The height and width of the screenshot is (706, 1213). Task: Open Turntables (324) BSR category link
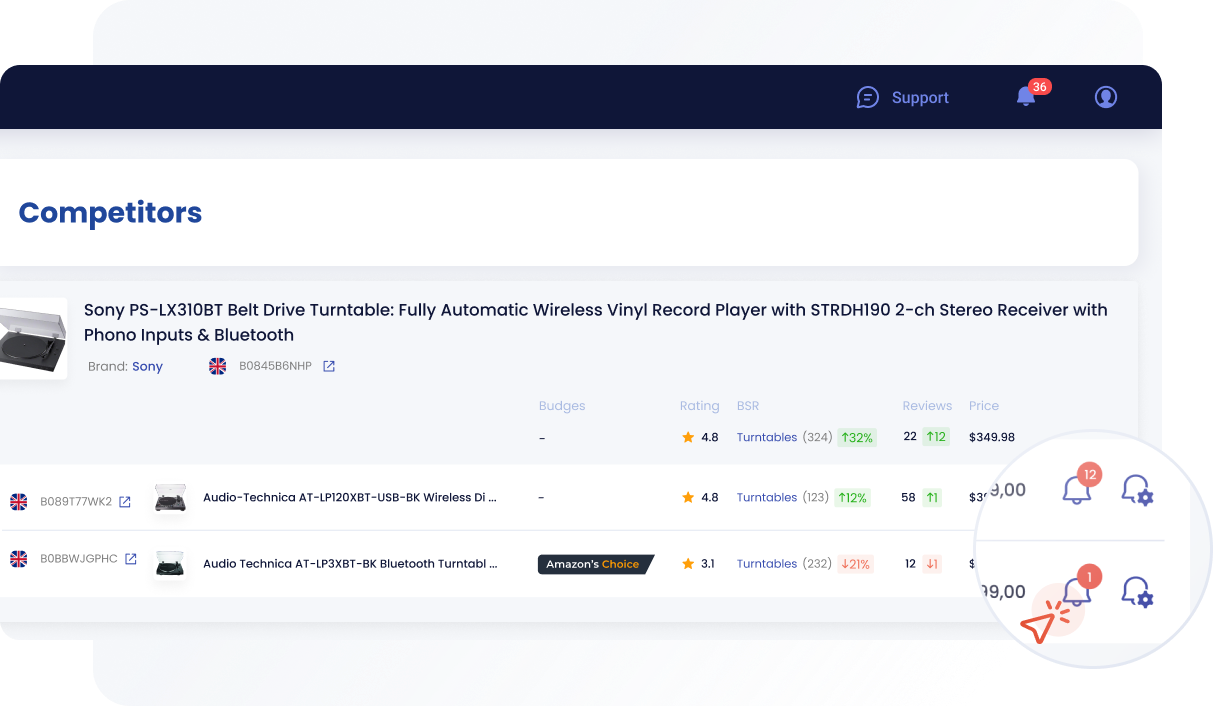767,437
